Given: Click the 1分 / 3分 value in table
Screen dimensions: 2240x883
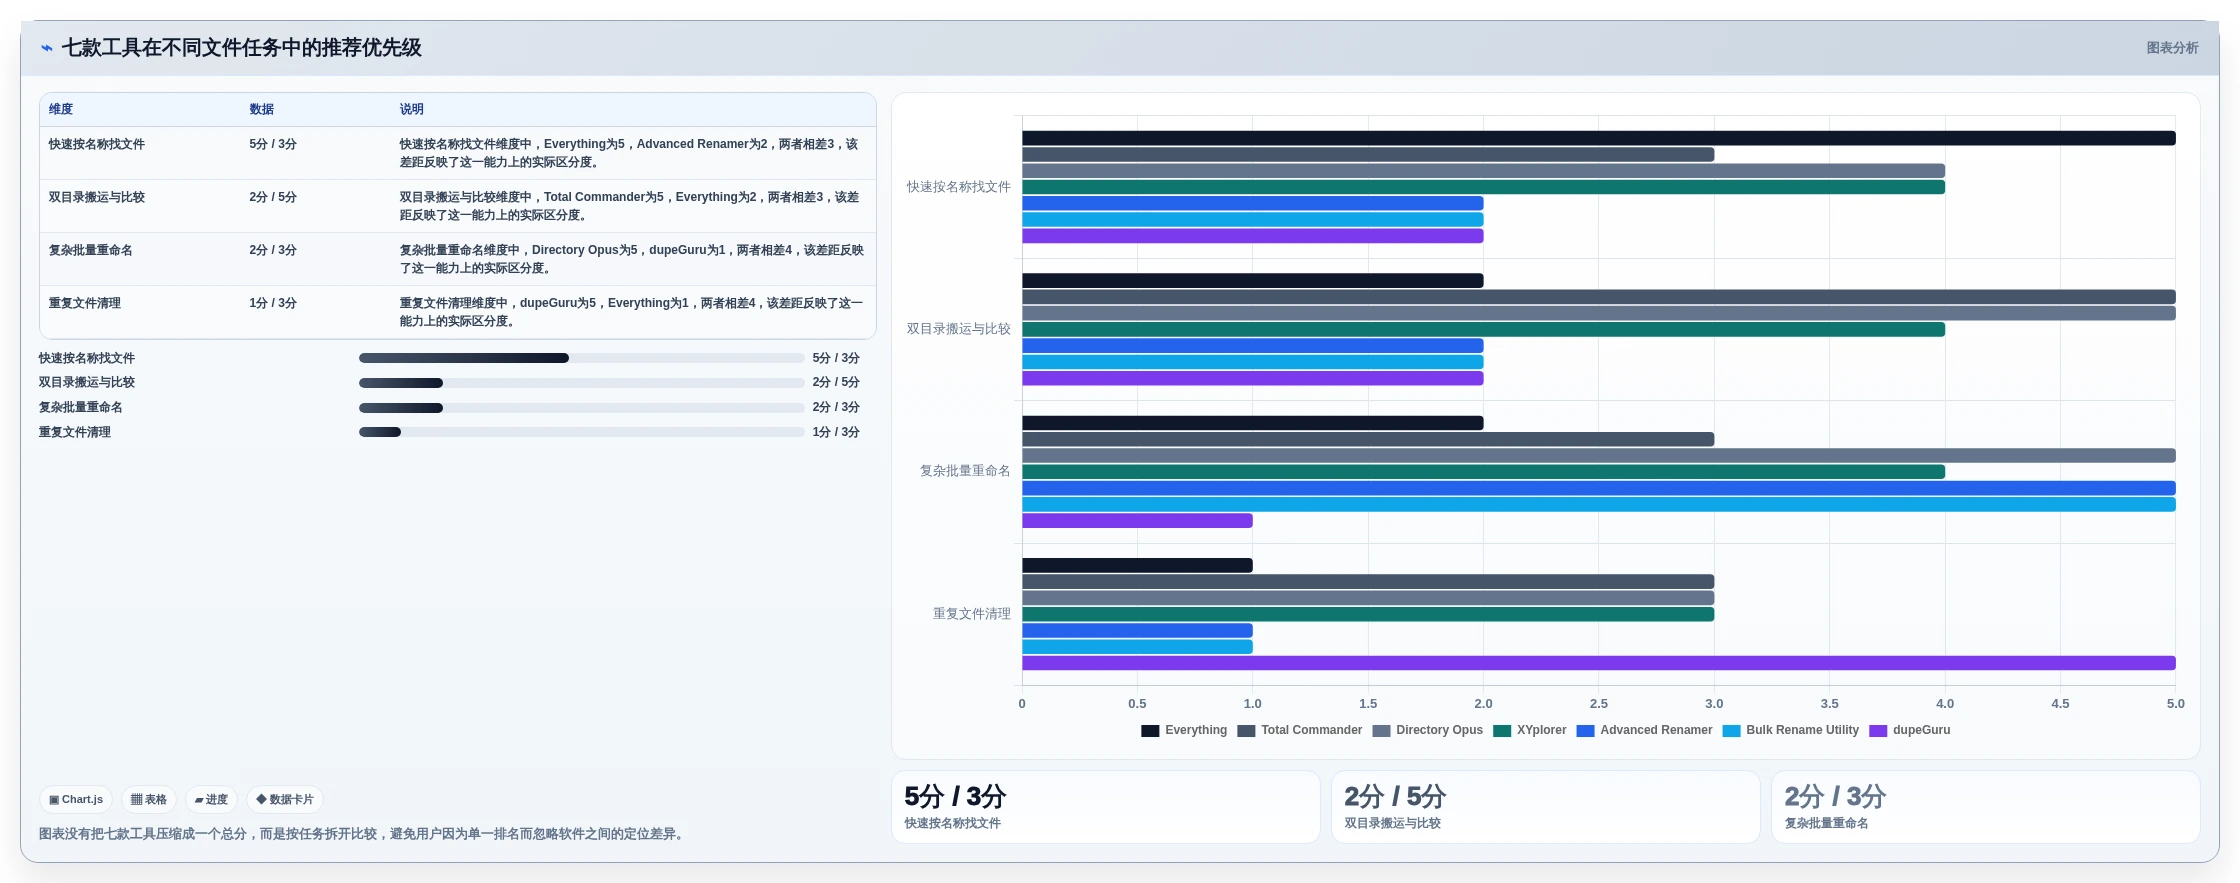Looking at the screenshot, I should pyautogui.click(x=273, y=304).
